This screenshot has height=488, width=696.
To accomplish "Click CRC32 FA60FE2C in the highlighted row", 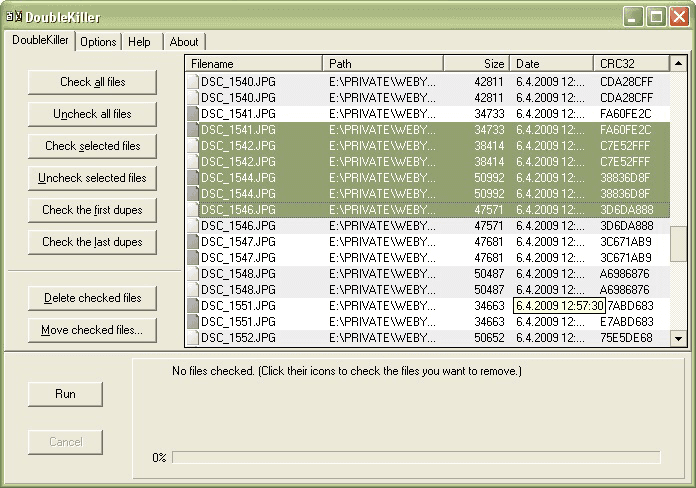I will pyautogui.click(x=625, y=130).
